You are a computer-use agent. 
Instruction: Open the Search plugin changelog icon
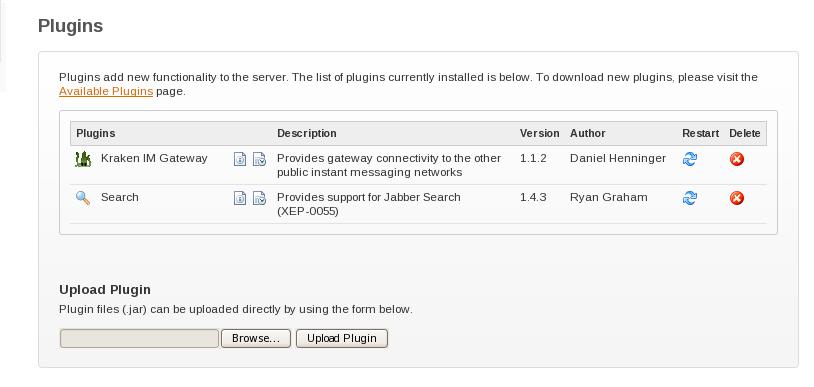(x=259, y=198)
